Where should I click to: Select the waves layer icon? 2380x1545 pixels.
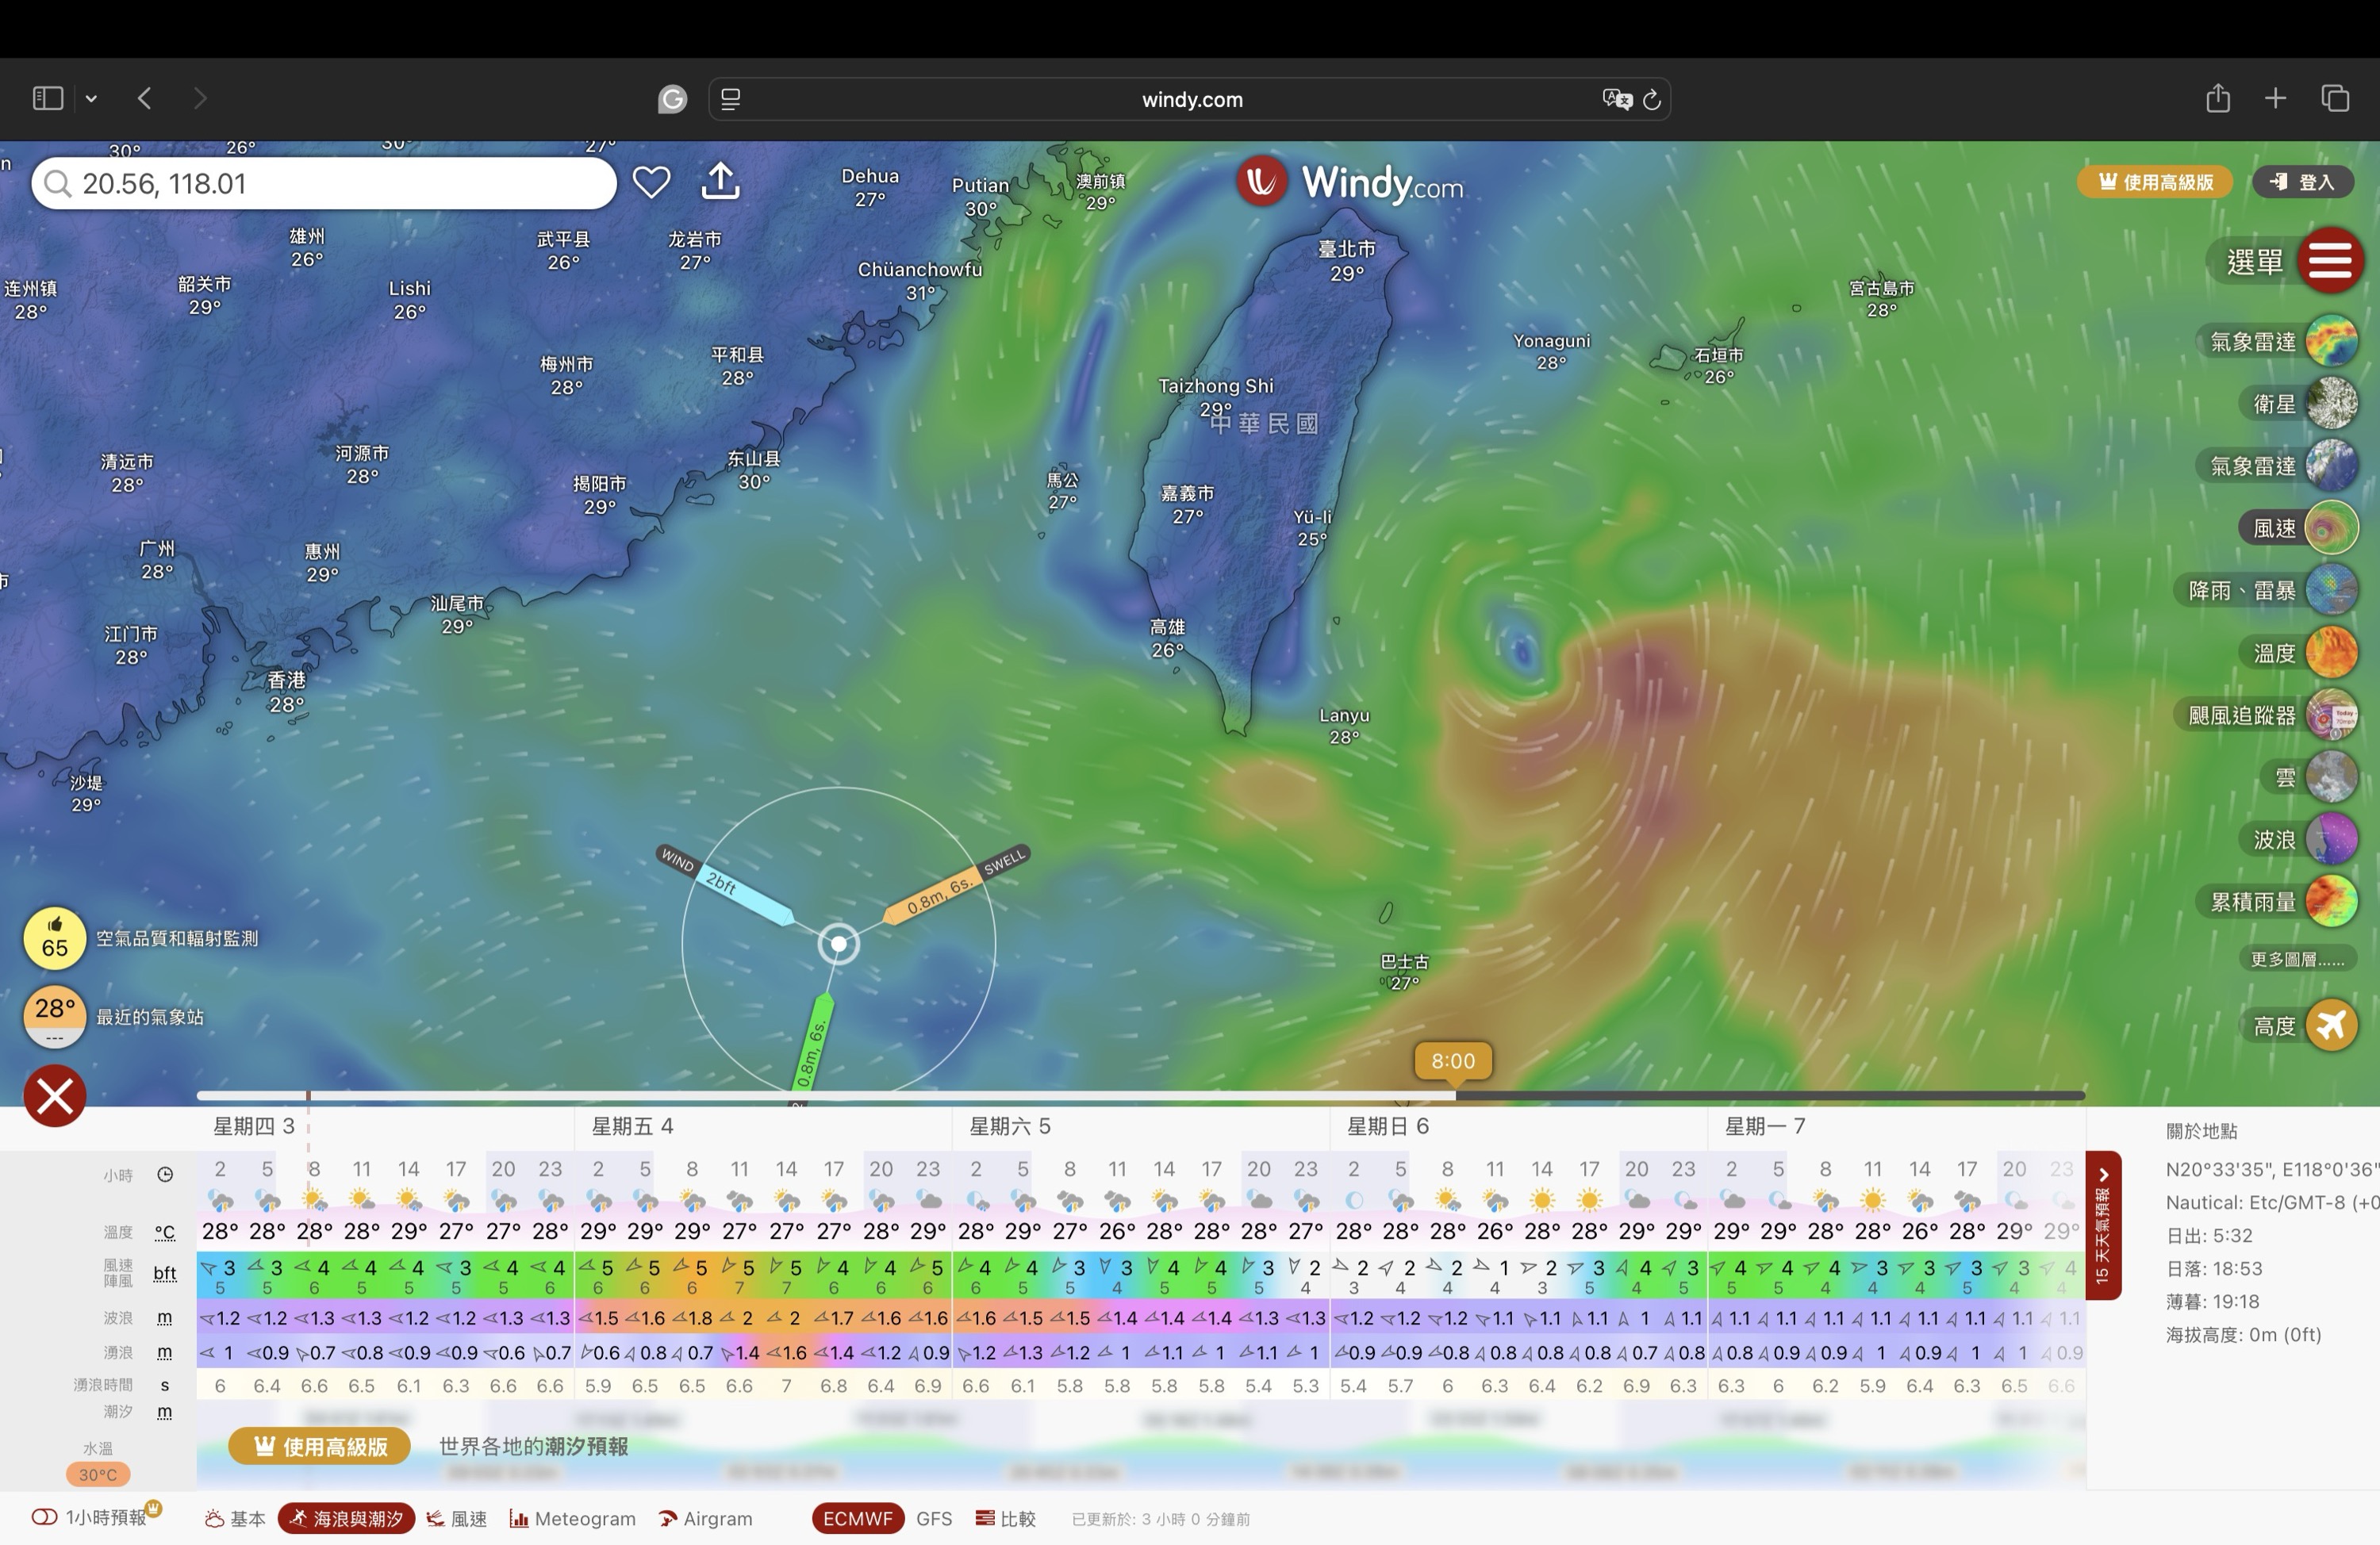[2331, 839]
